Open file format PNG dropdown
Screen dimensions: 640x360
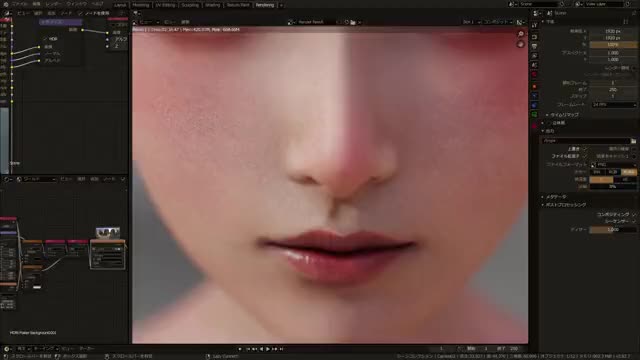tap(613, 165)
